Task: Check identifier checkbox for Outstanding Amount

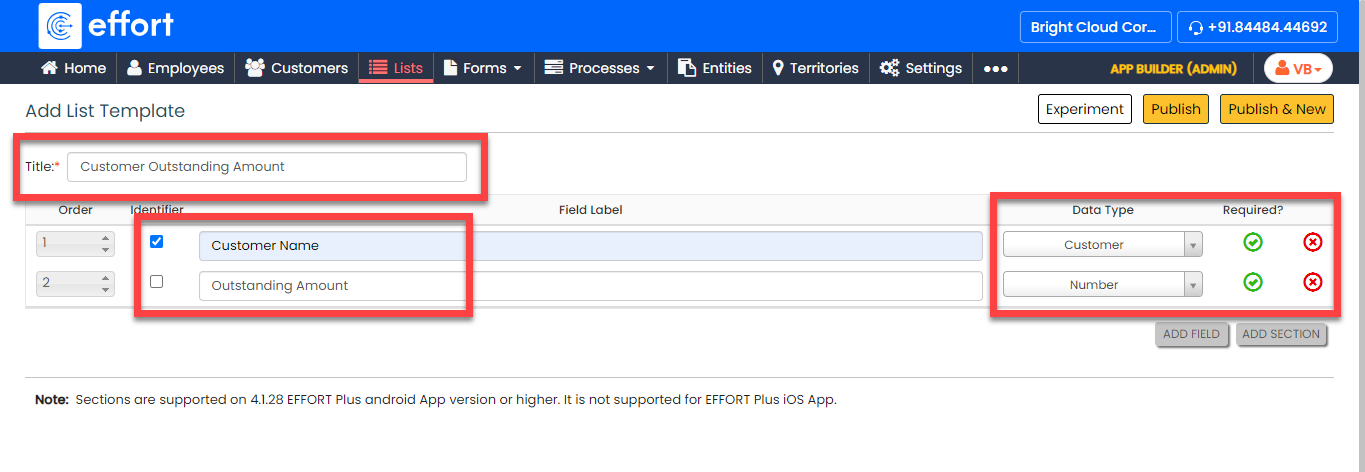Action: (x=156, y=282)
